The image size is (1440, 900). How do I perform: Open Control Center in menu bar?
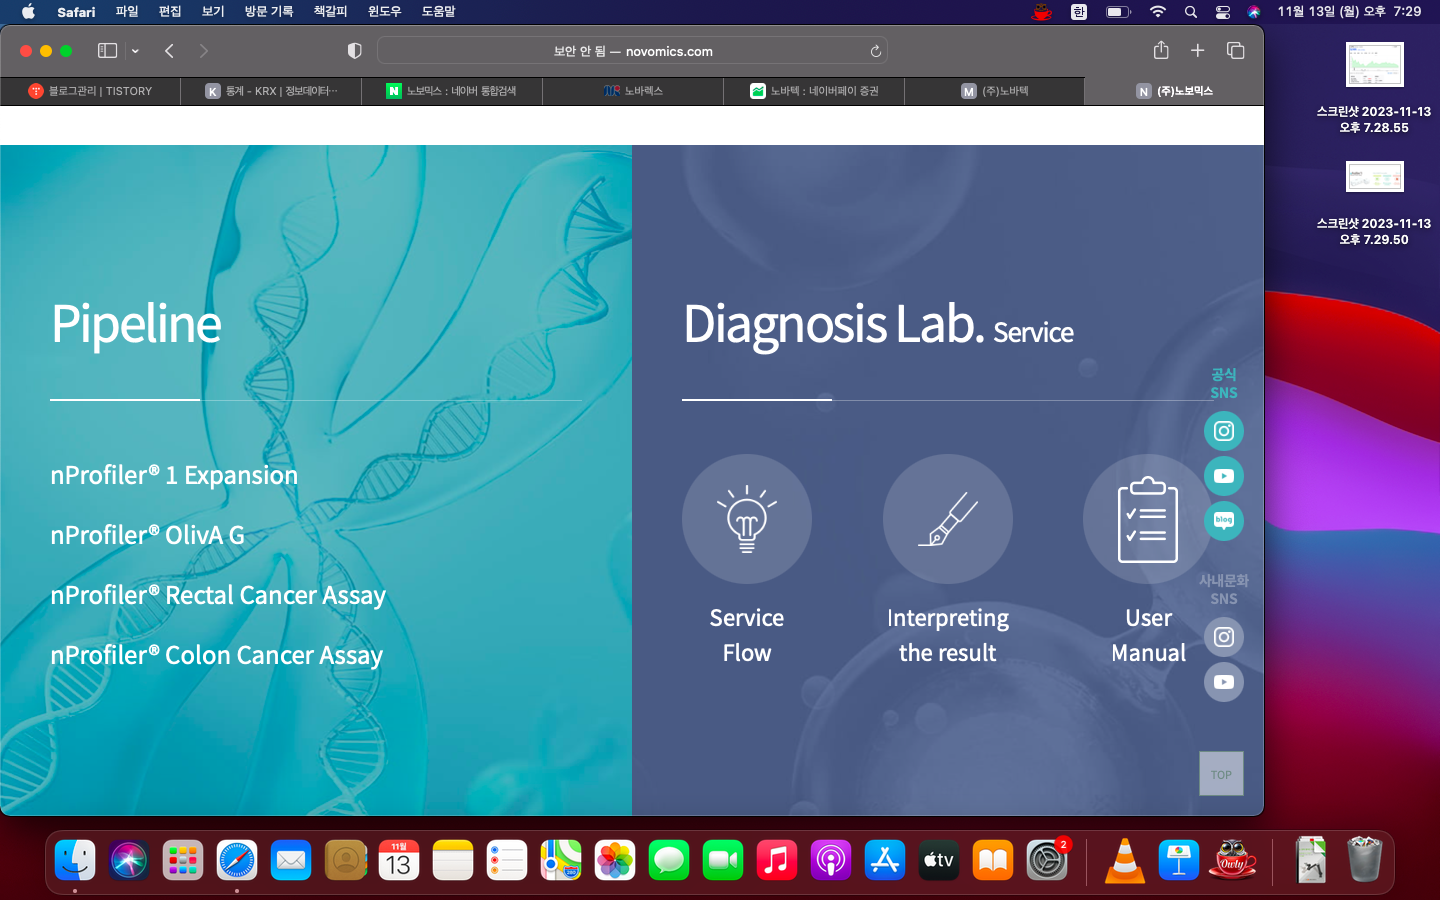coord(1222,12)
